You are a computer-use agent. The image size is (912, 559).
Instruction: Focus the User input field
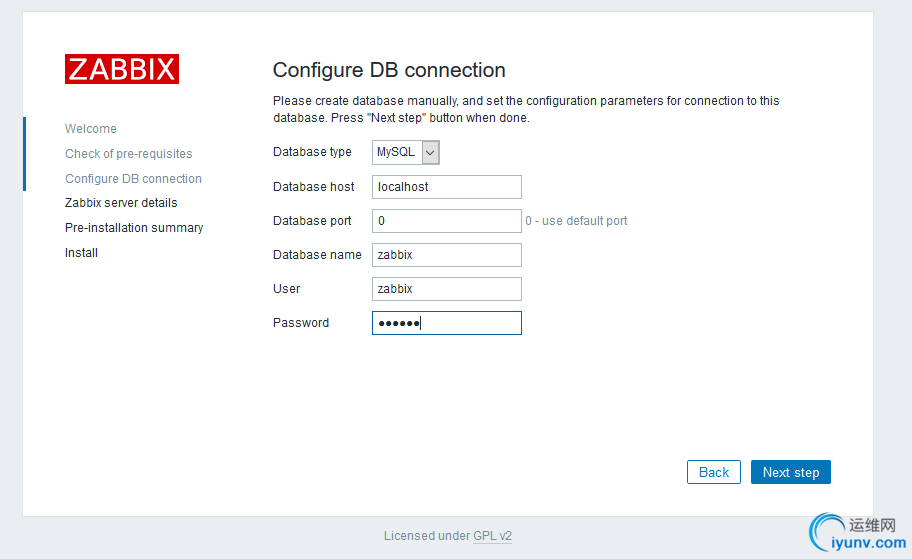tap(447, 289)
